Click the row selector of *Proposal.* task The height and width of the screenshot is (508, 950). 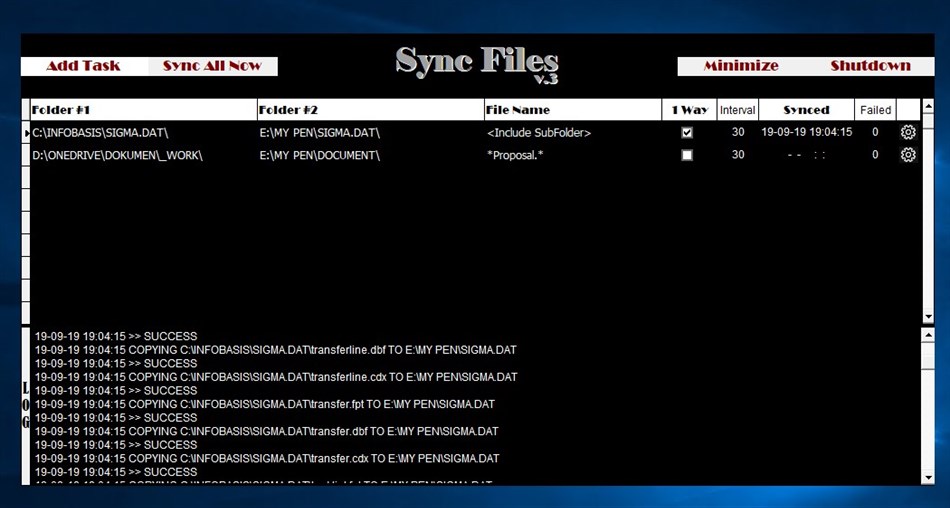click(26, 155)
